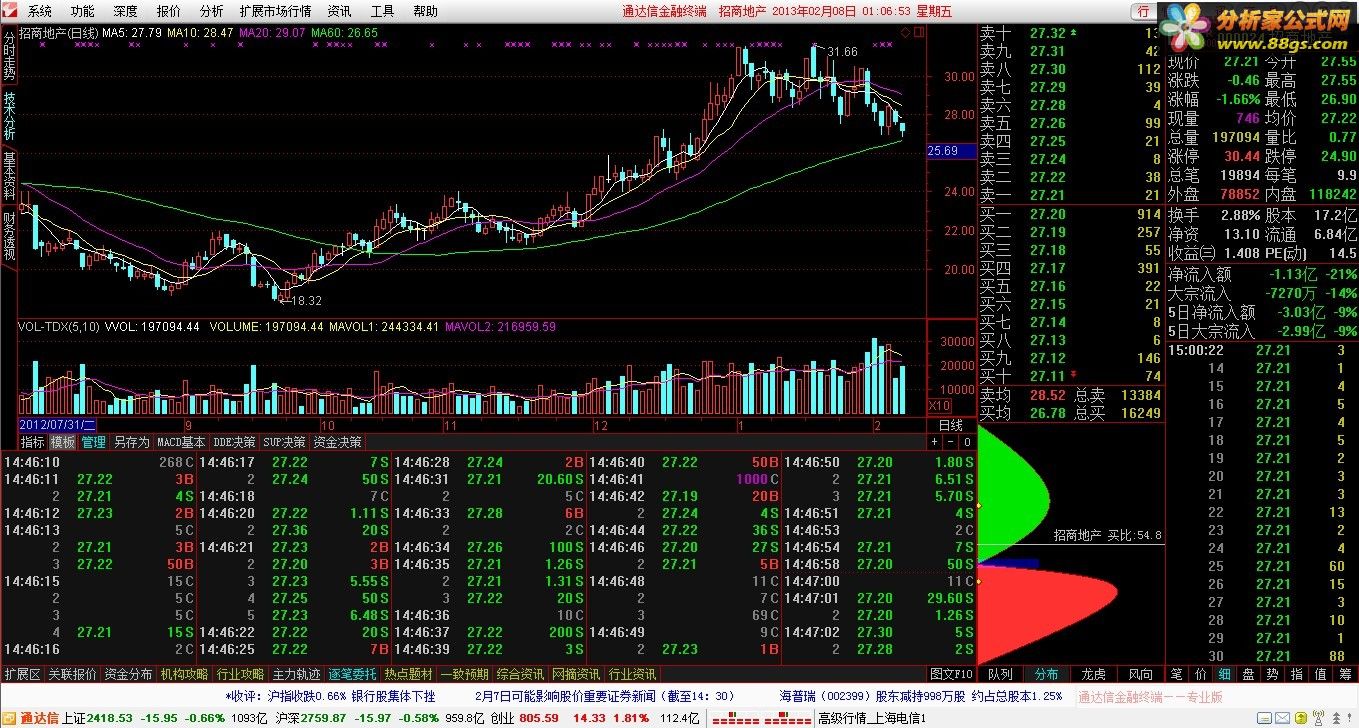Click the 日线 period selector
This screenshot has height=728, width=1359.
click(951, 425)
